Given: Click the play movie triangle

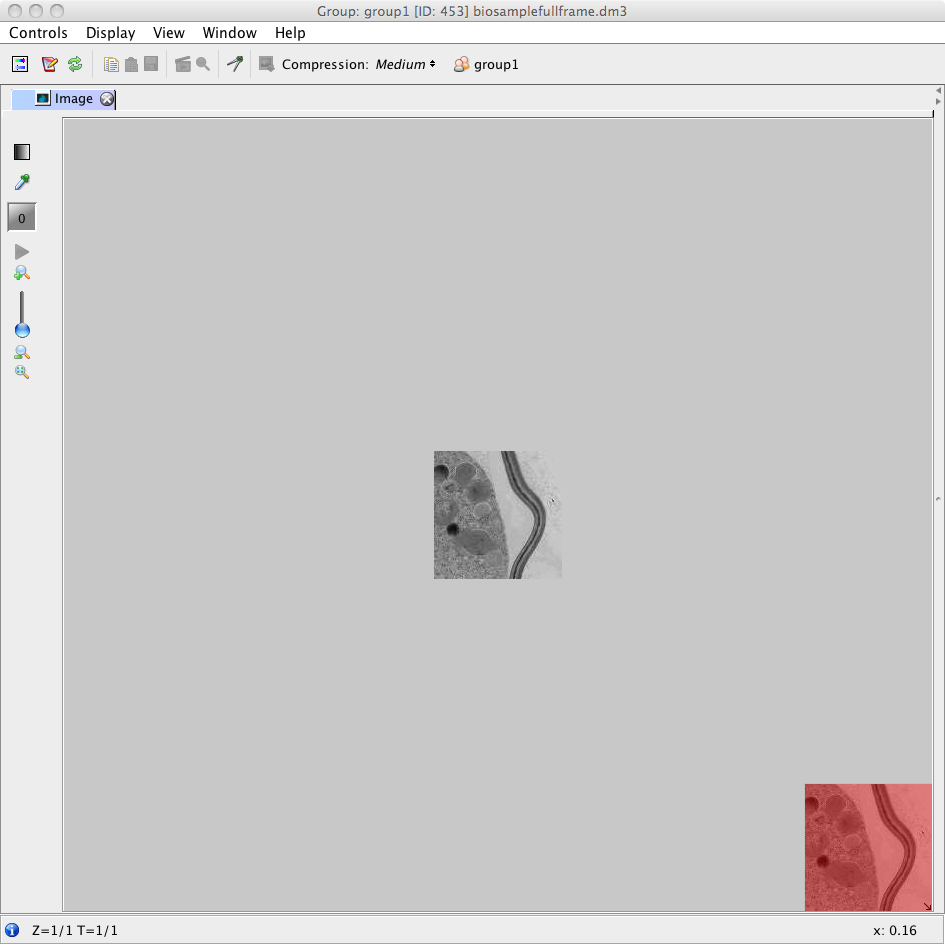Looking at the screenshot, I should click(22, 252).
